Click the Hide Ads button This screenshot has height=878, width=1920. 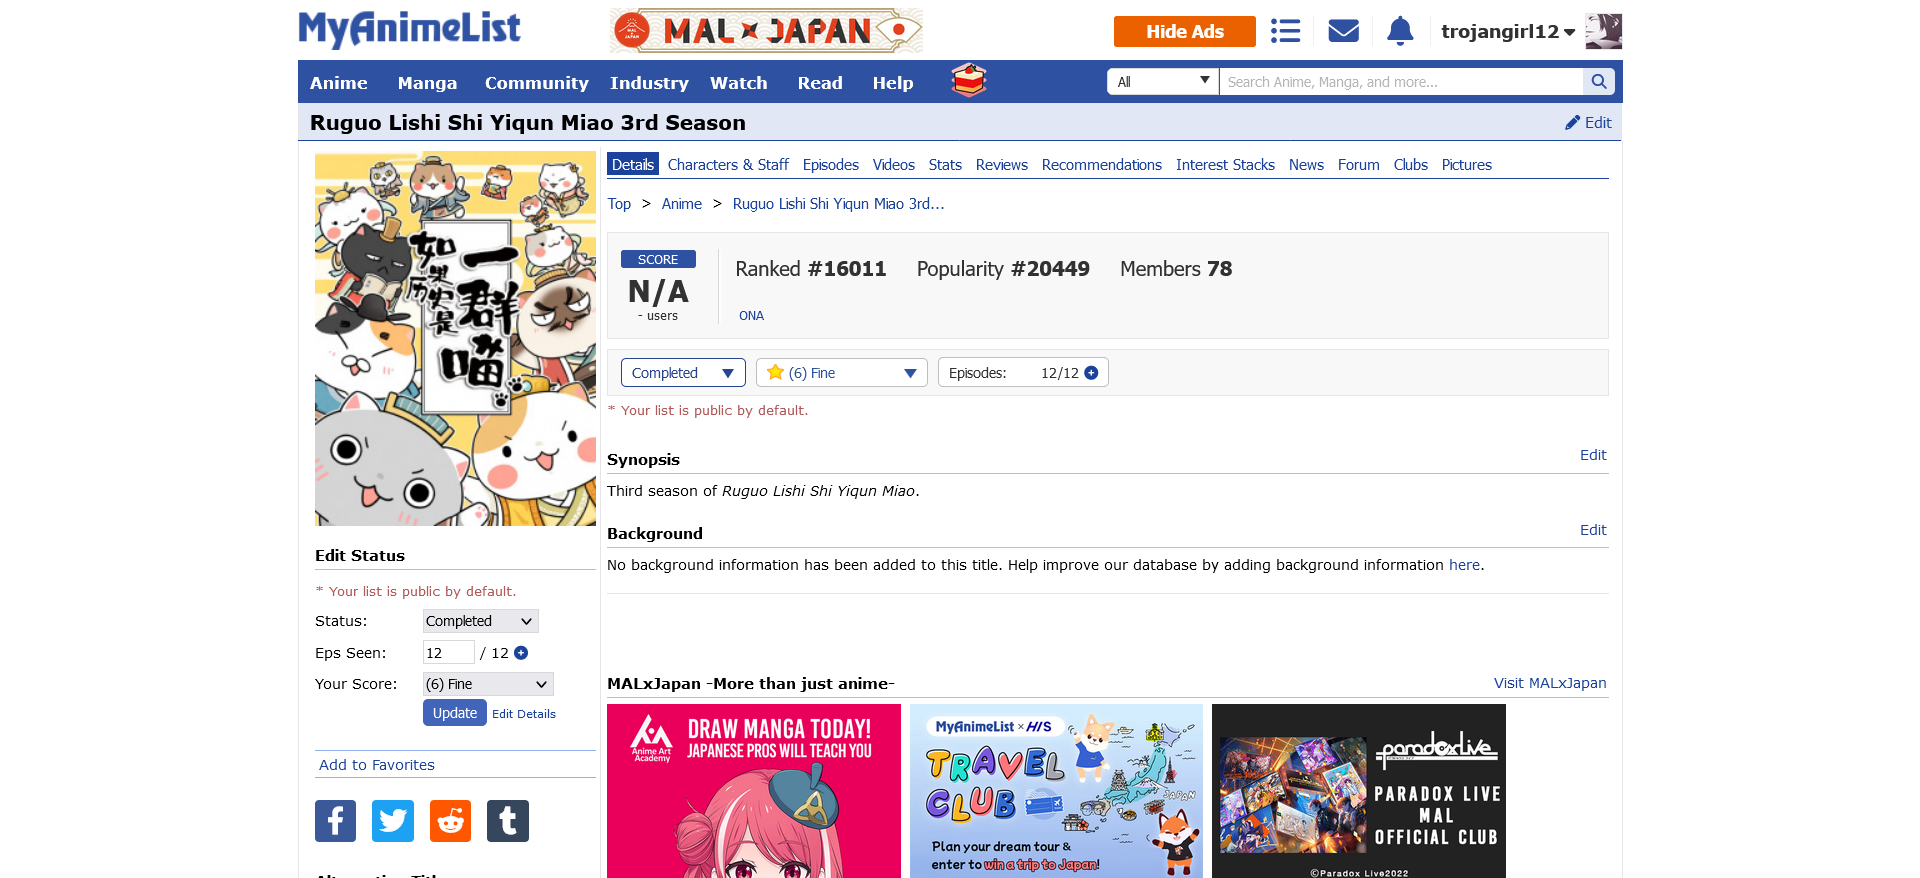[1185, 31]
